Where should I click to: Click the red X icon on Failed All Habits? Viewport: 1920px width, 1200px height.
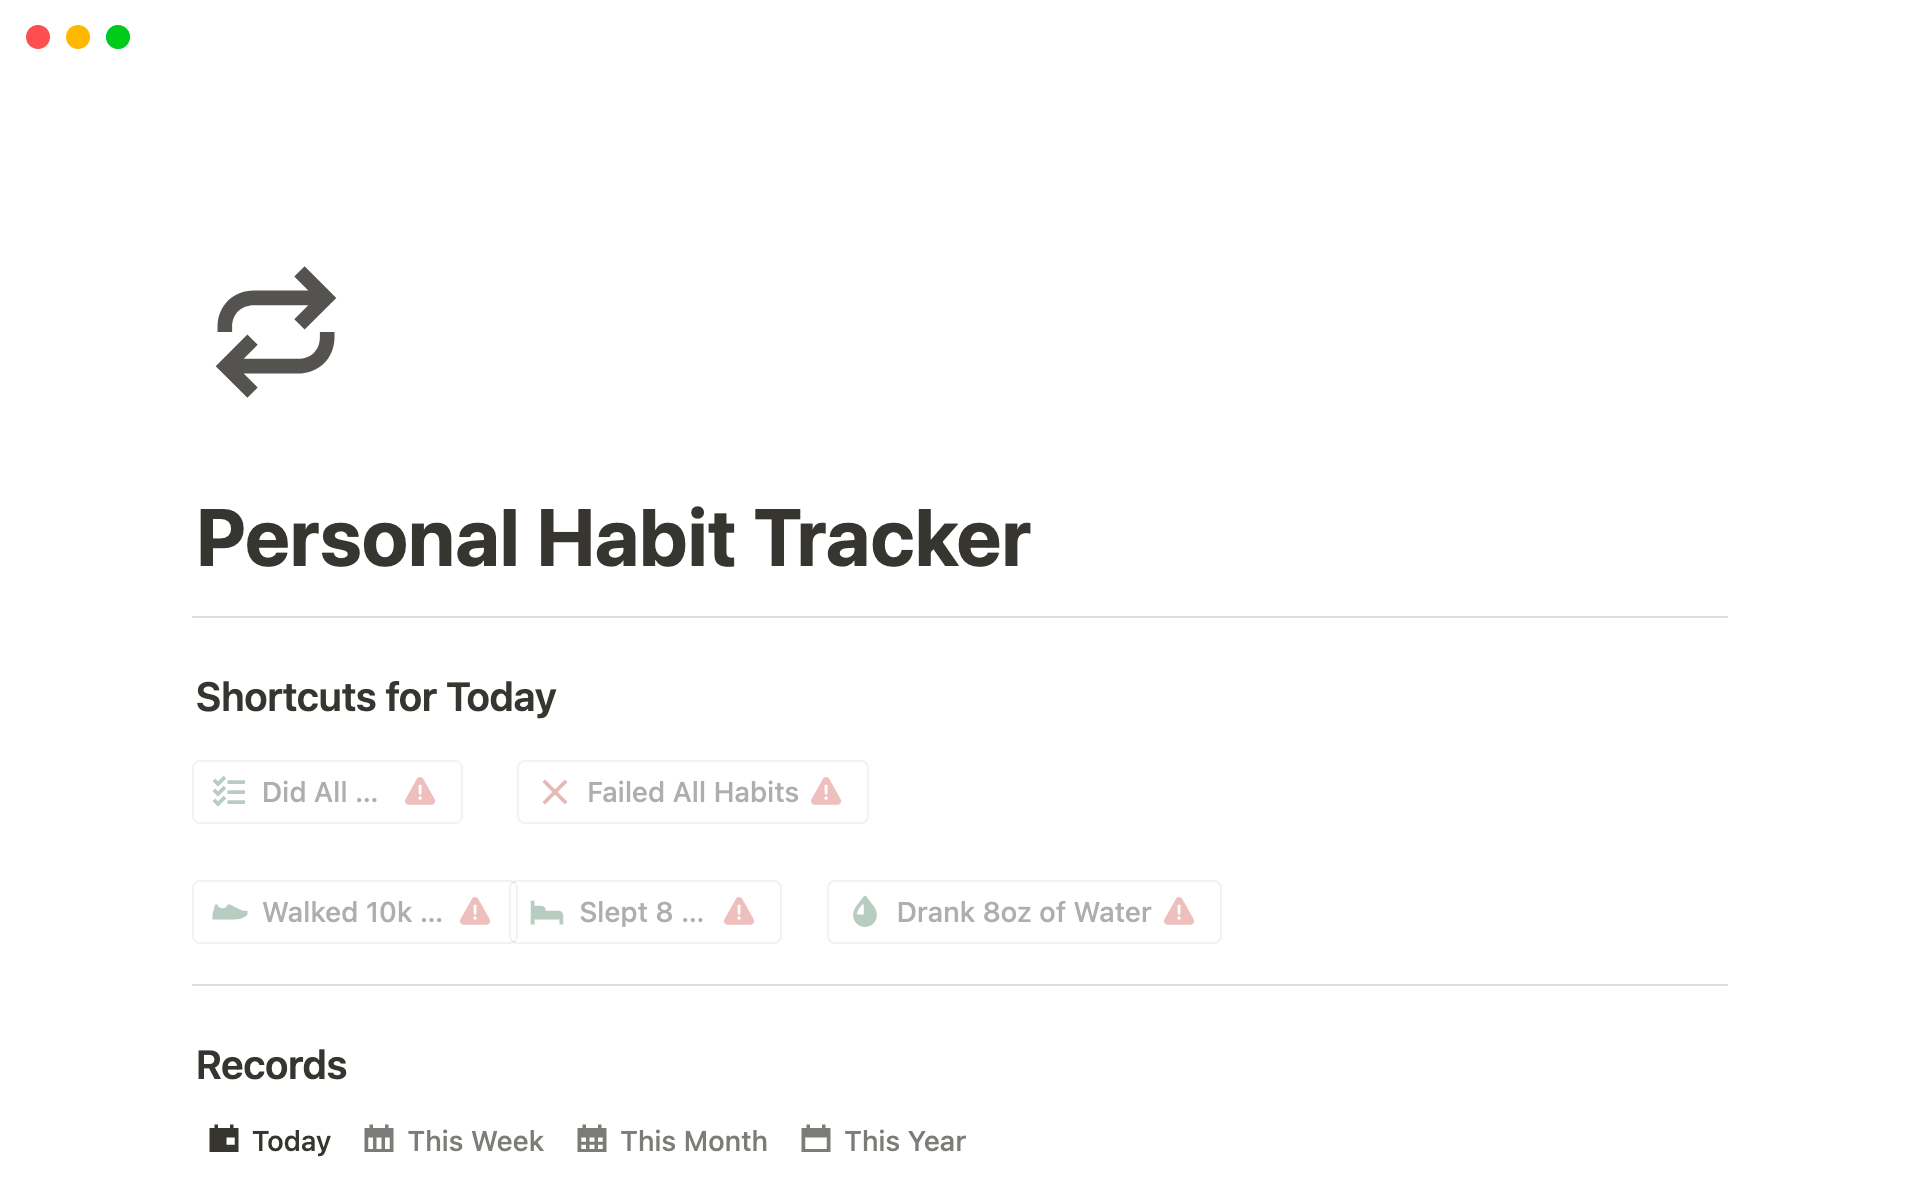[555, 792]
